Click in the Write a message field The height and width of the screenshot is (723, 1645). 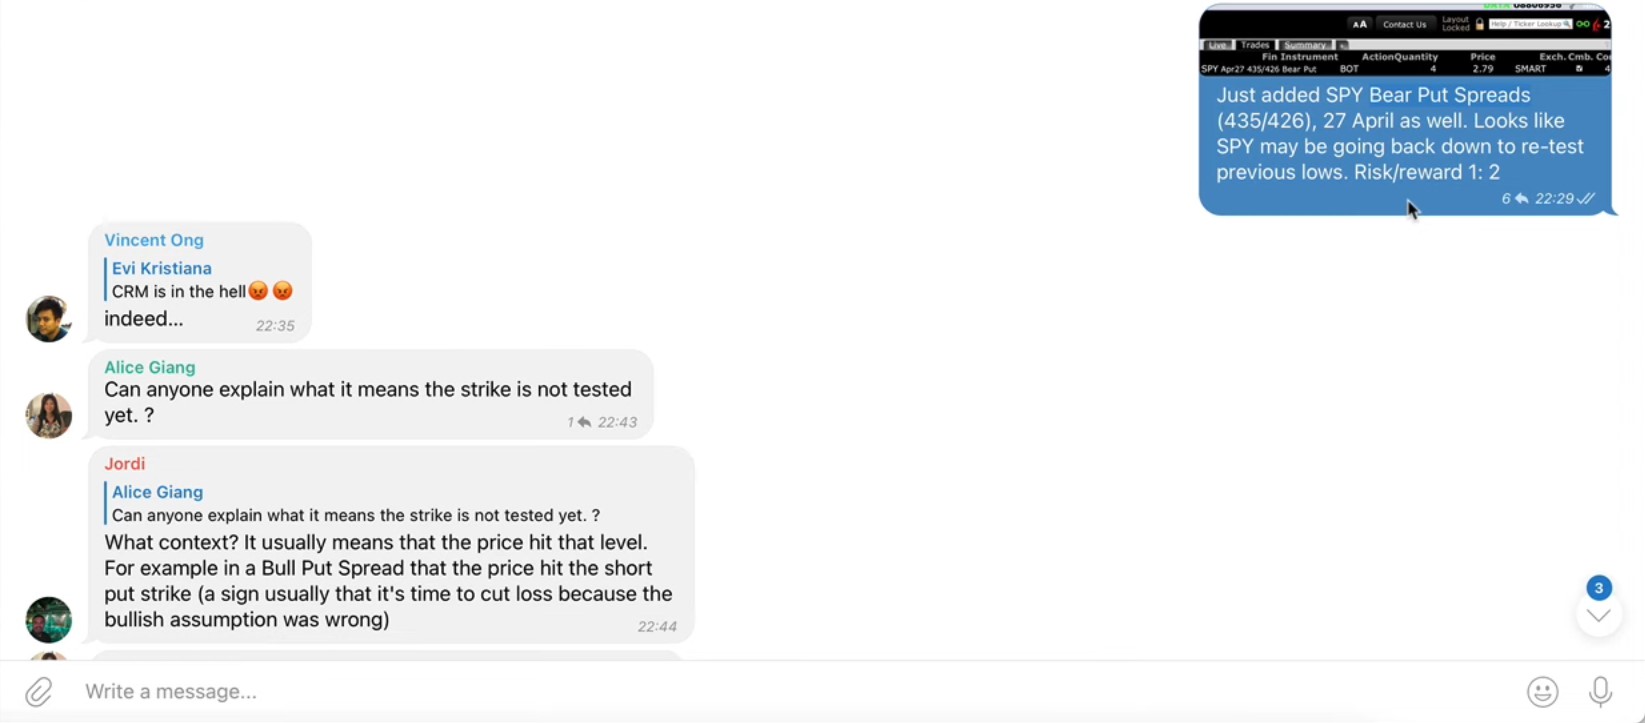click(790, 691)
